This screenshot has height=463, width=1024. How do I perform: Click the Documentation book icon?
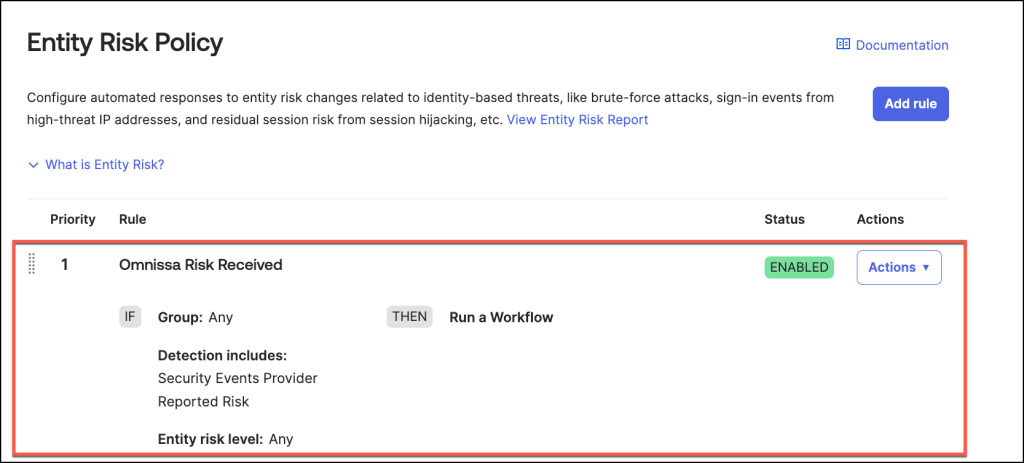point(842,45)
